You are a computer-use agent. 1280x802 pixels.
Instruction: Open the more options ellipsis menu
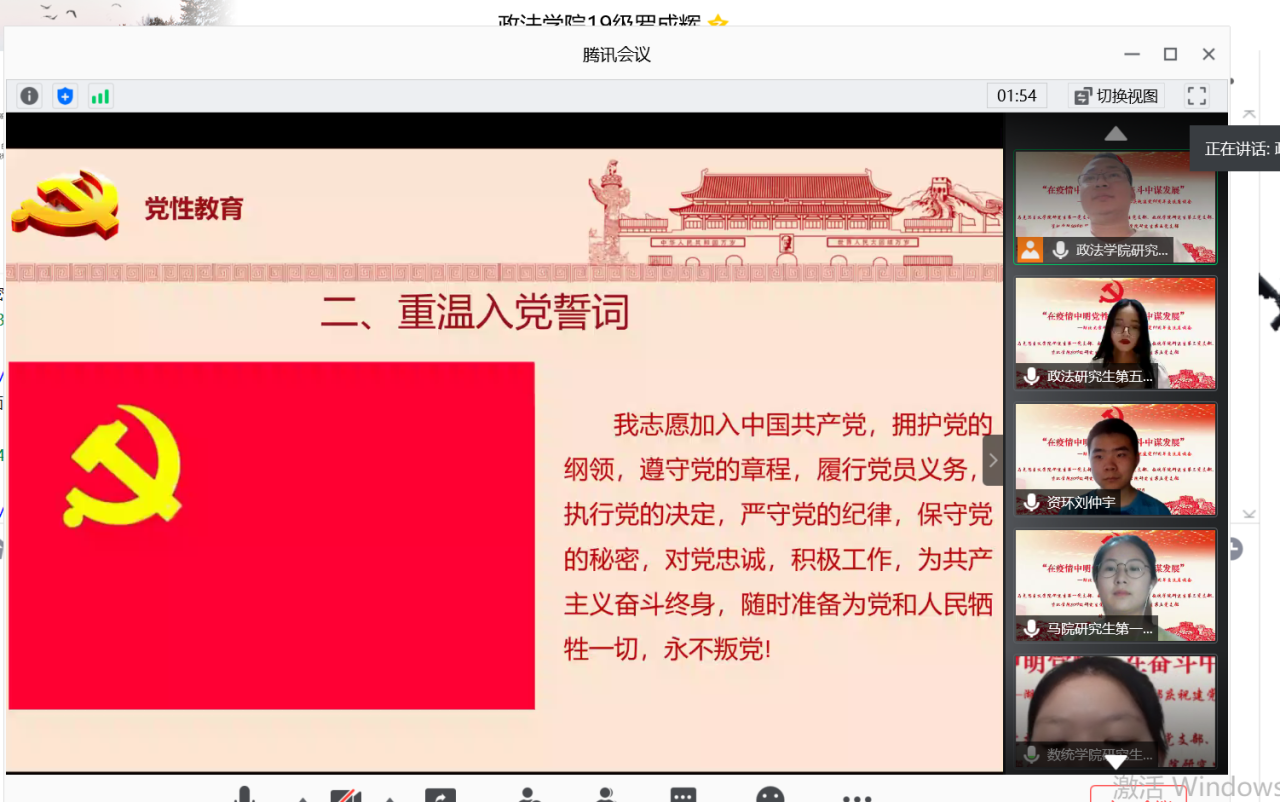point(857,797)
